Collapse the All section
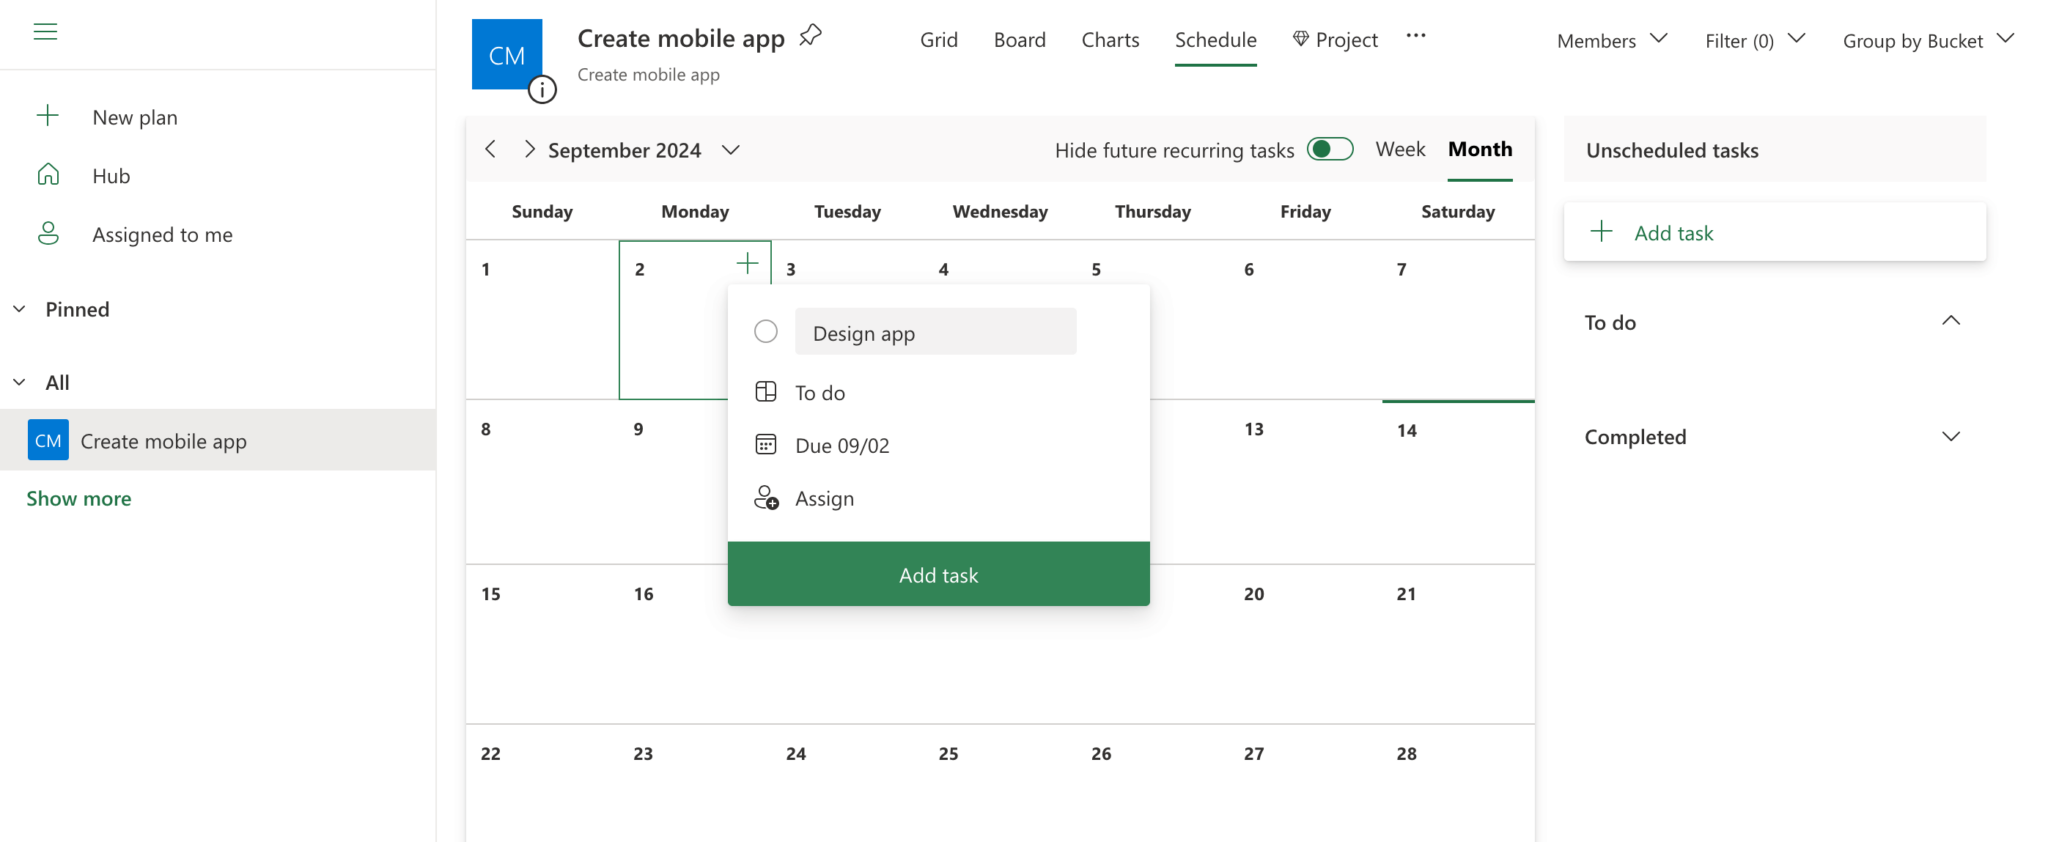Image resolution: width=2048 pixels, height=842 pixels. pos(19,382)
